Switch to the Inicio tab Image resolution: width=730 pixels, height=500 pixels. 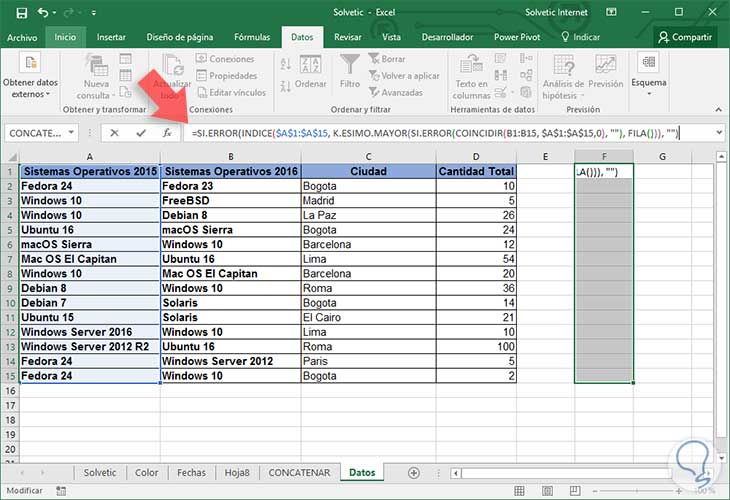65,37
